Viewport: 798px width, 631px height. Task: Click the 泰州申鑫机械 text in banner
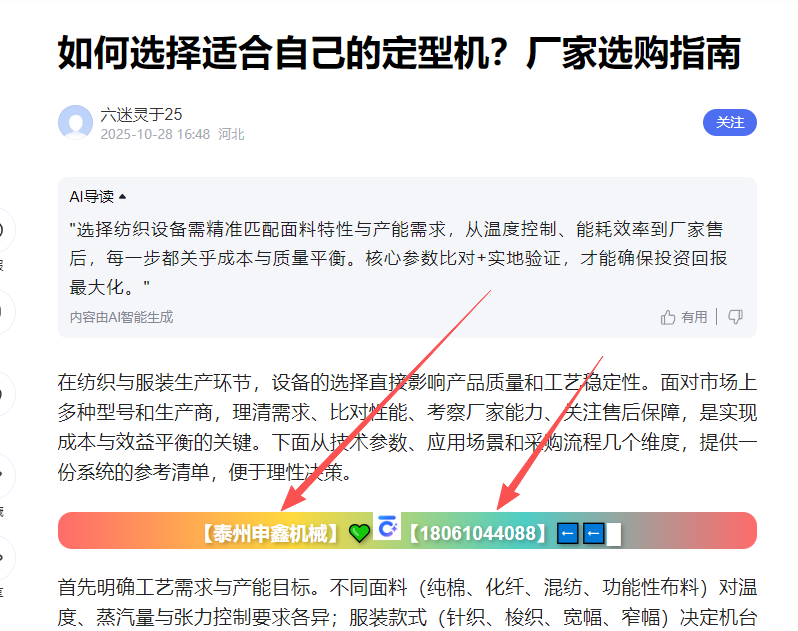tap(270, 533)
